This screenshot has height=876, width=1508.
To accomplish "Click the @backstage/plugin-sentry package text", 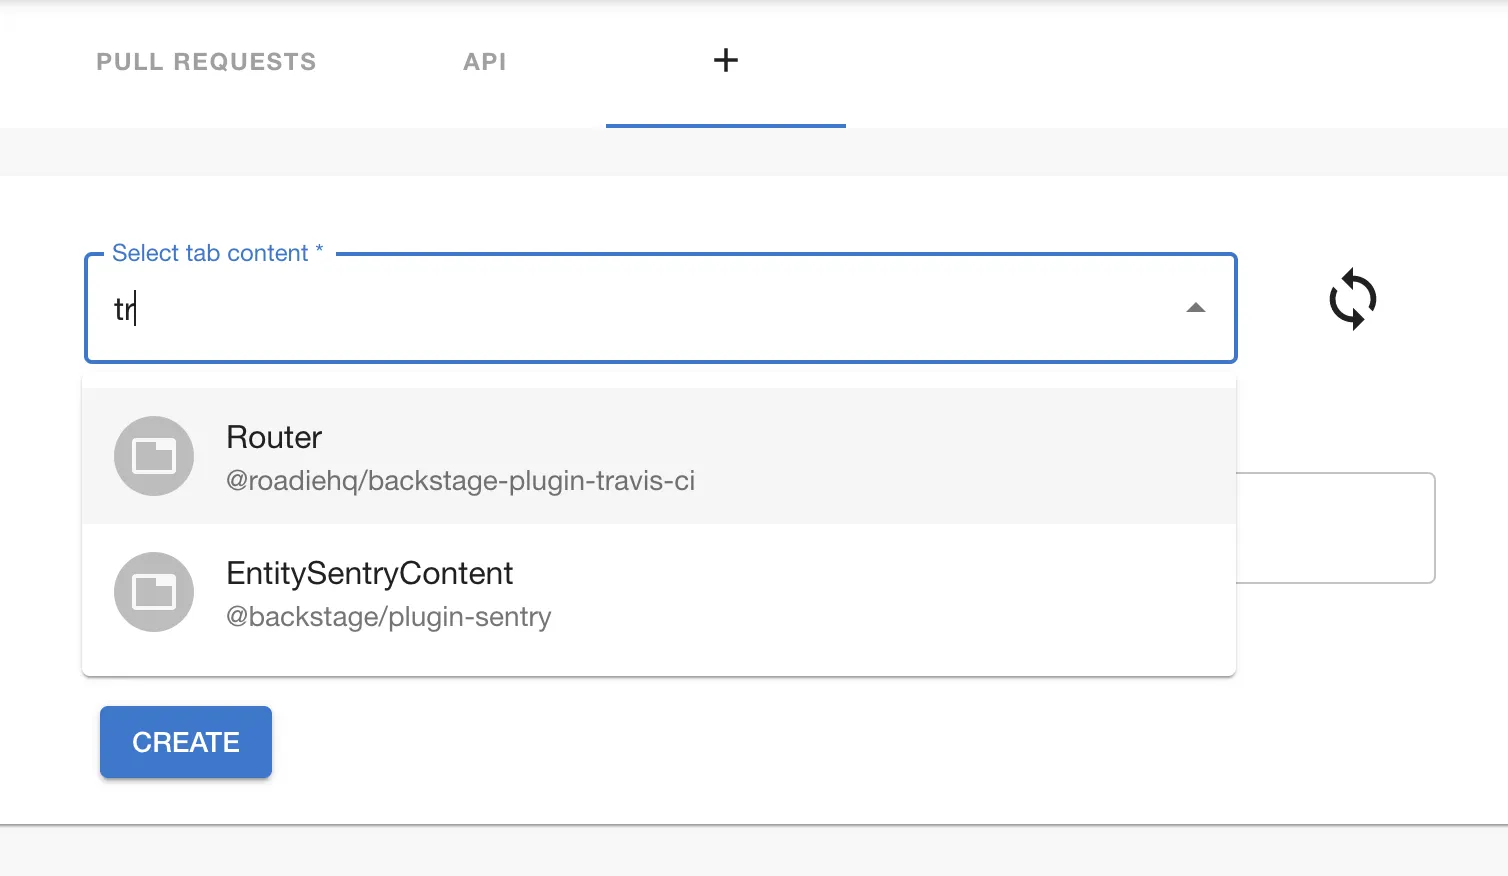I will pos(388,617).
